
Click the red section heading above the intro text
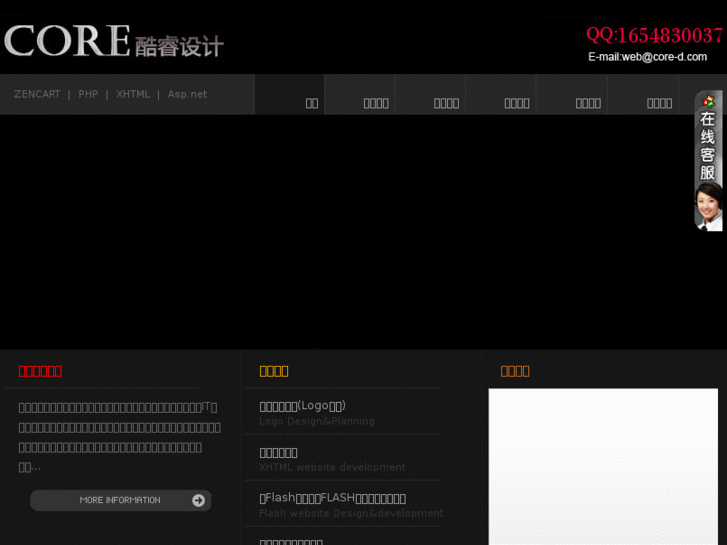40,371
